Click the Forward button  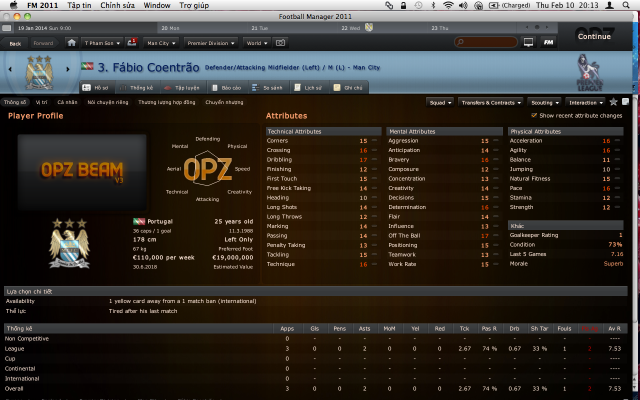pos(43,43)
